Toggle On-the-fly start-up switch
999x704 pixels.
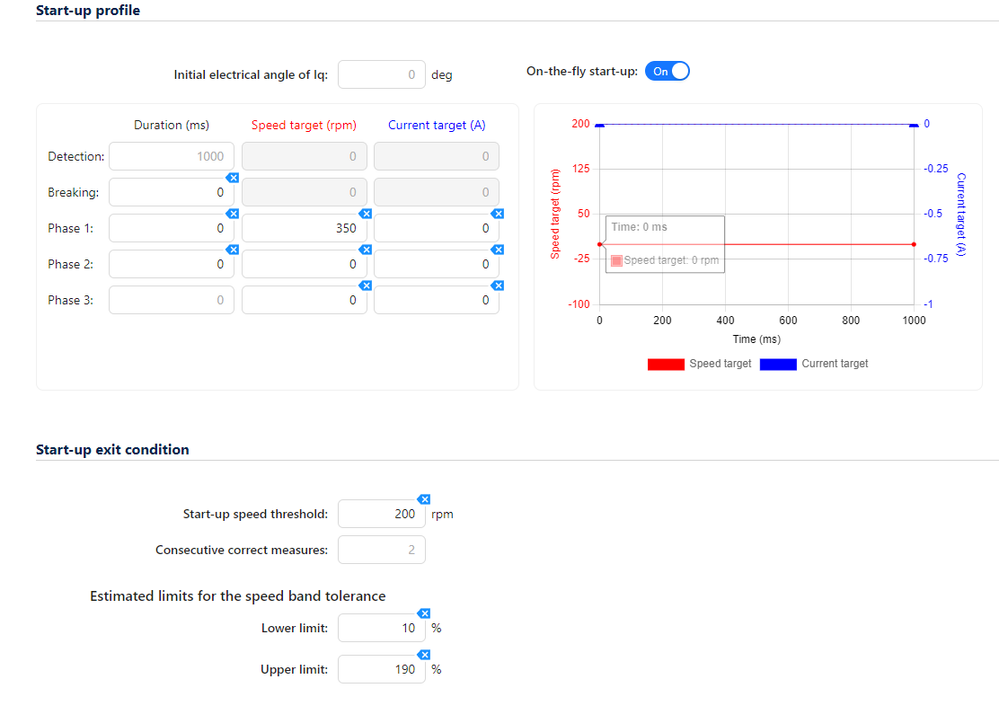tap(667, 71)
